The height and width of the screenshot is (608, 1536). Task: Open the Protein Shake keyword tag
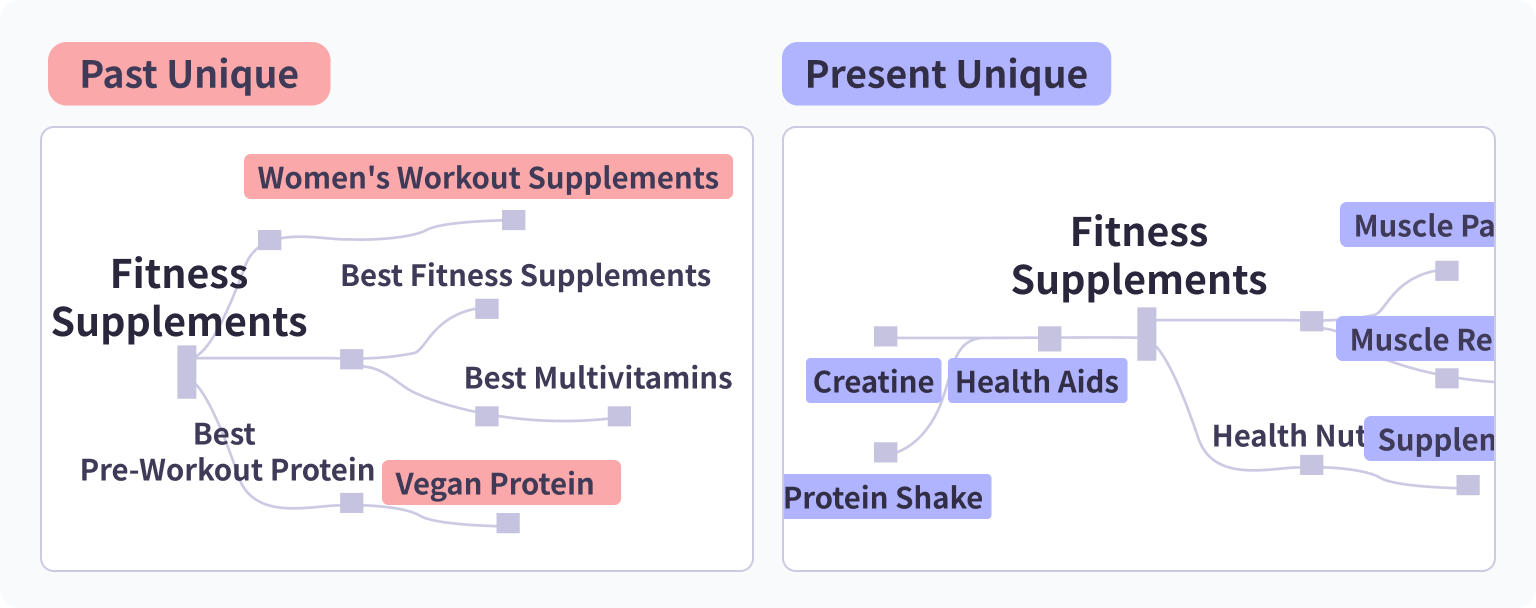point(886,497)
